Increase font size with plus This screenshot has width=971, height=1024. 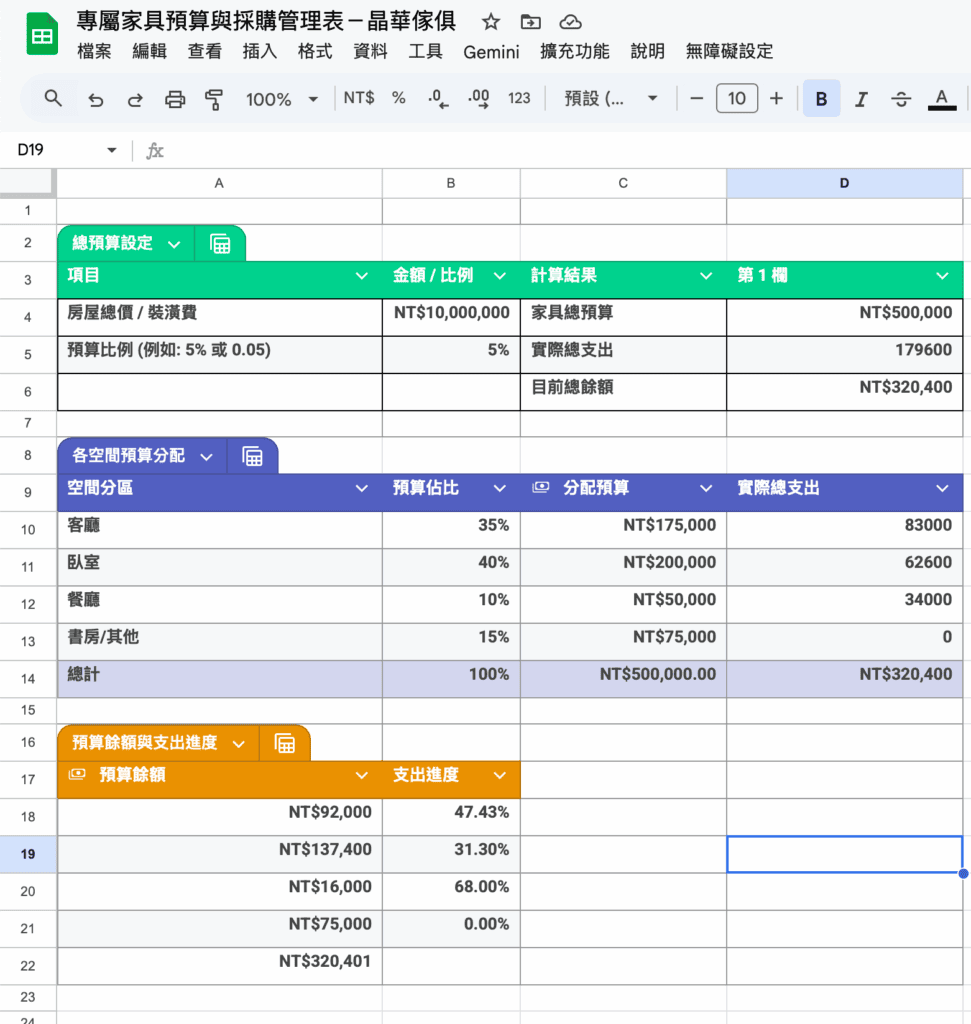(x=776, y=99)
